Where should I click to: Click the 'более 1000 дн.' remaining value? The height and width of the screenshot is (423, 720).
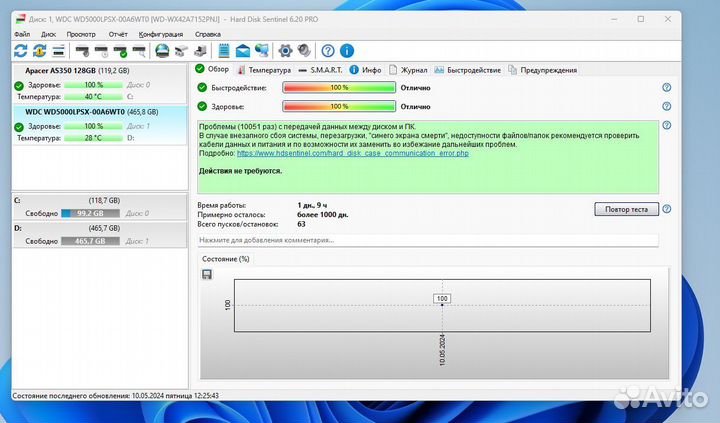click(x=323, y=214)
